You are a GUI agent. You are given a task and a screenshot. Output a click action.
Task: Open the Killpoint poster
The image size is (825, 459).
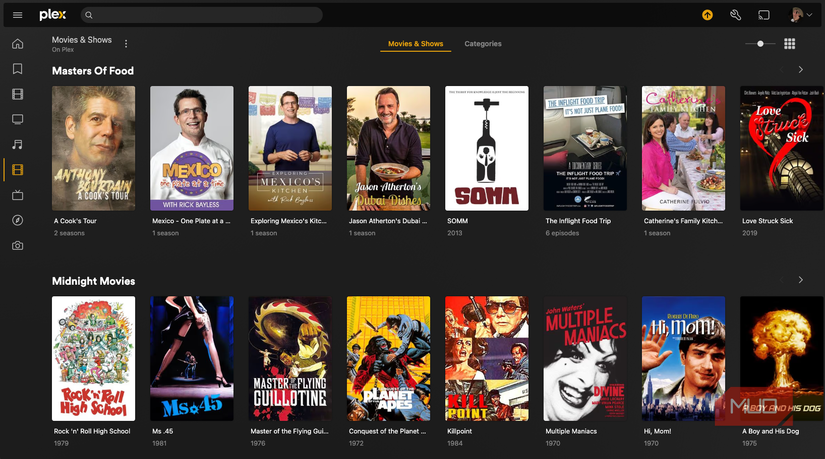487,358
